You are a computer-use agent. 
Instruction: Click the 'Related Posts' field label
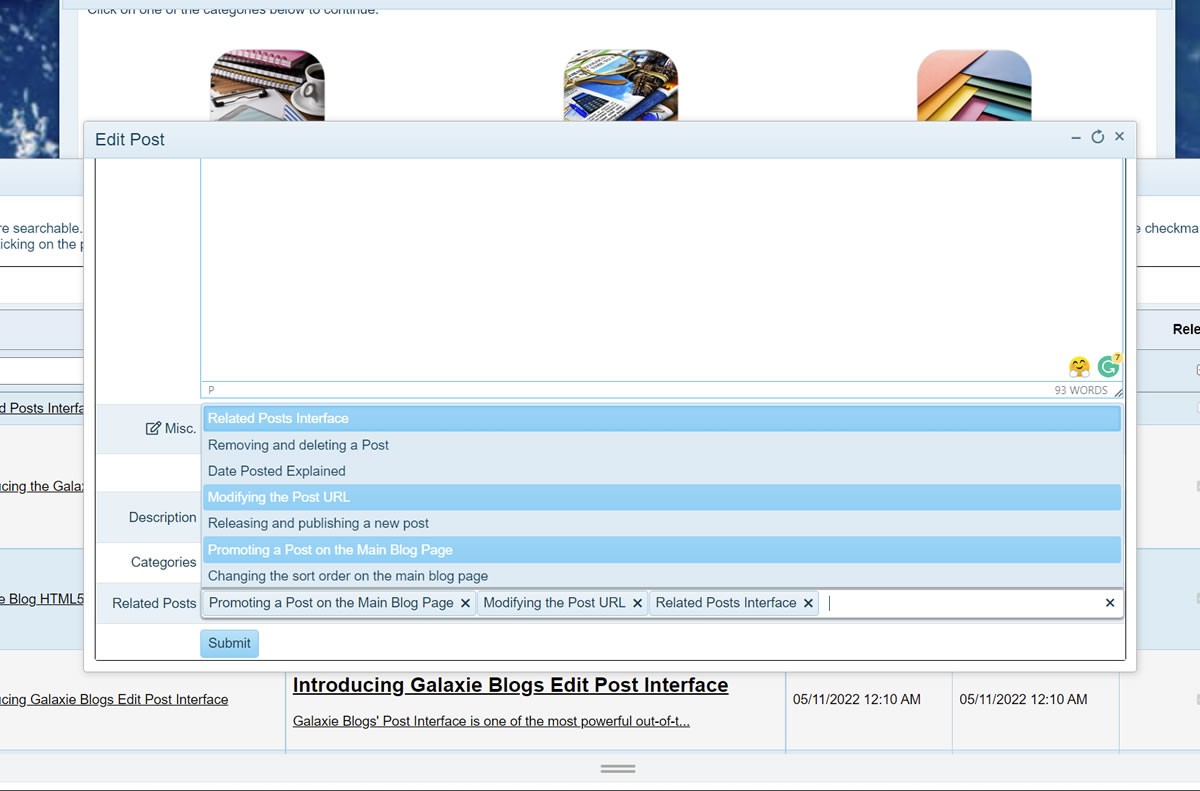pyautogui.click(x=154, y=603)
